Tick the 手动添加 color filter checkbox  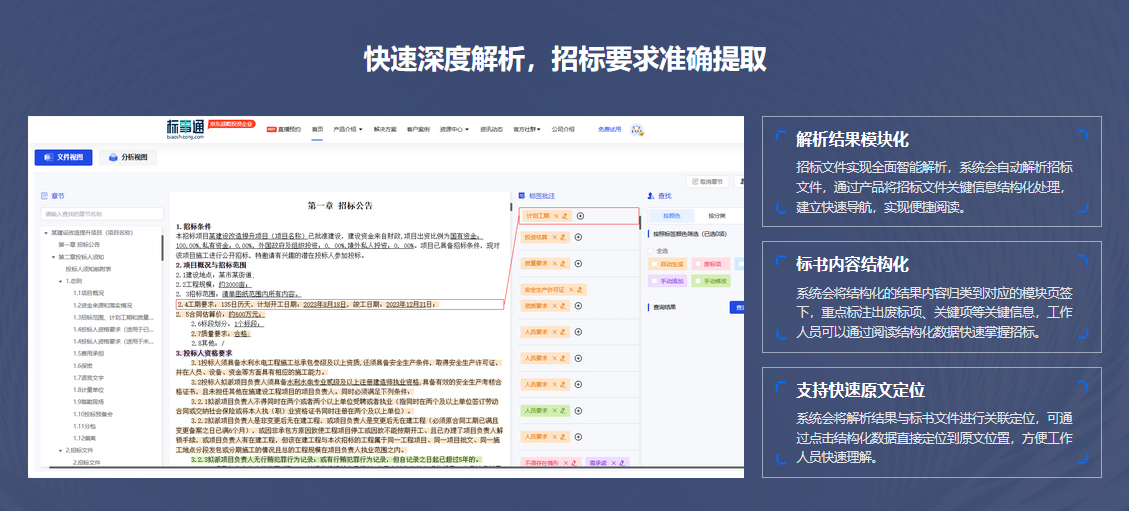(654, 281)
